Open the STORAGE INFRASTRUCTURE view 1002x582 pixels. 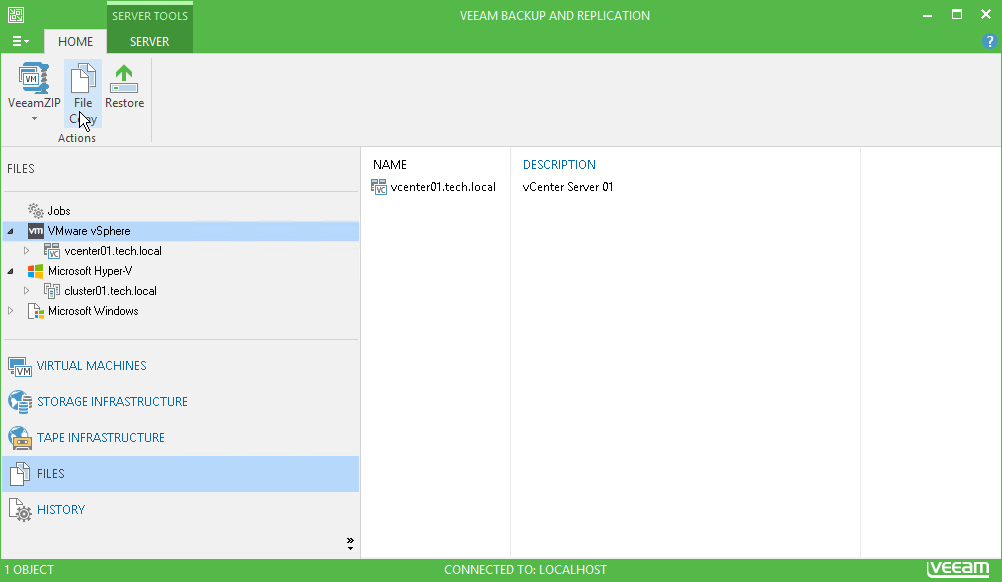pos(112,402)
